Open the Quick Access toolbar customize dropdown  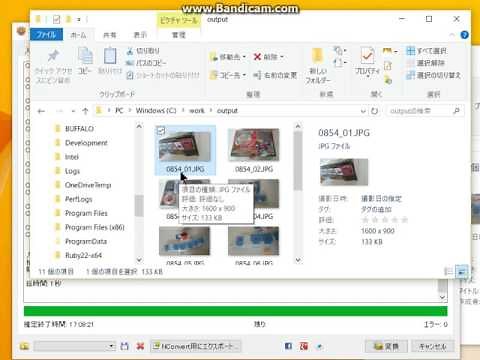(x=79, y=20)
